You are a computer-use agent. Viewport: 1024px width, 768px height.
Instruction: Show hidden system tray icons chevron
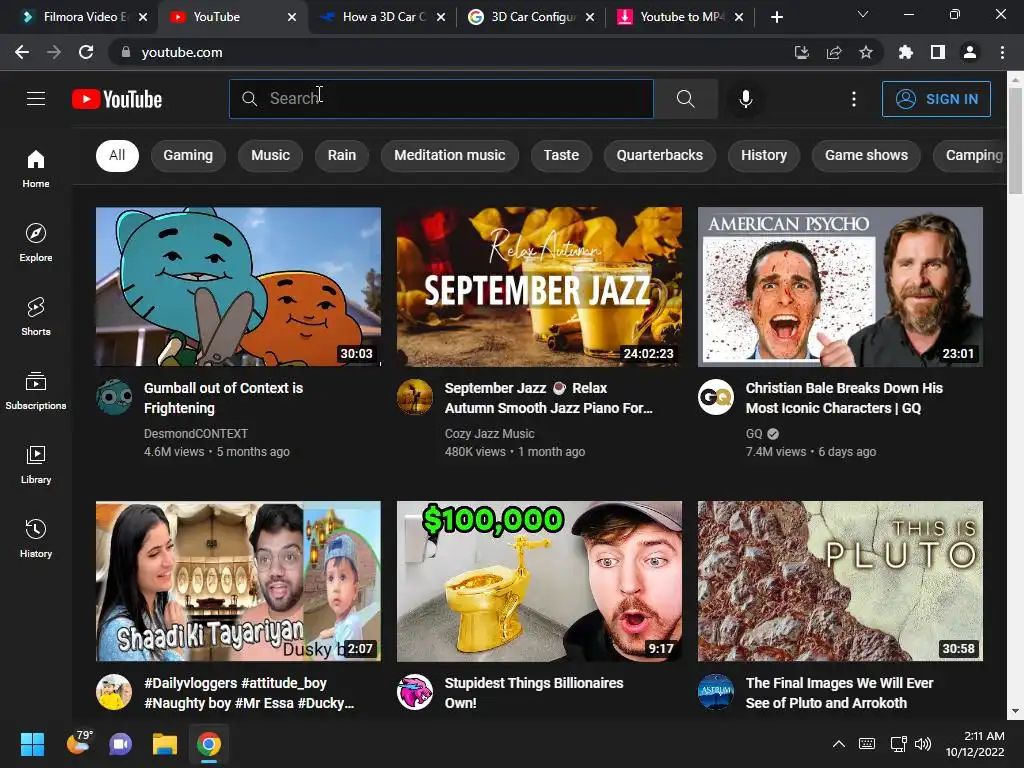point(839,744)
